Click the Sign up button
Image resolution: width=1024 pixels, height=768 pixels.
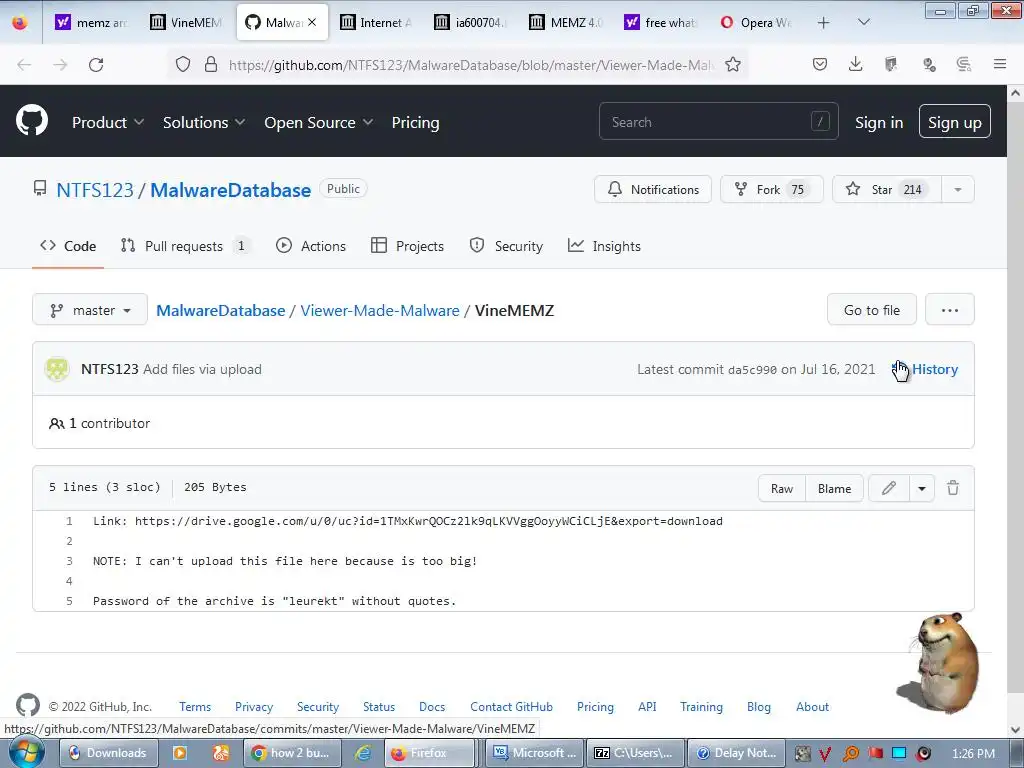pos(955,121)
